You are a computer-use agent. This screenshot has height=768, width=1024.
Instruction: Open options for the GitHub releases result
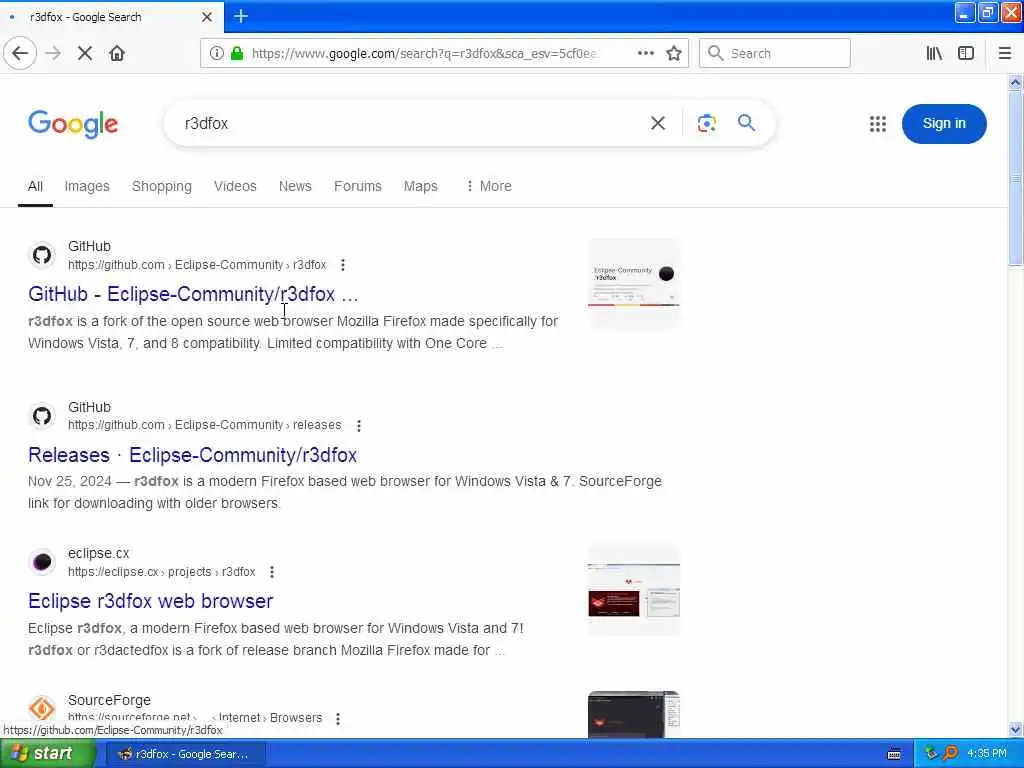(359, 426)
